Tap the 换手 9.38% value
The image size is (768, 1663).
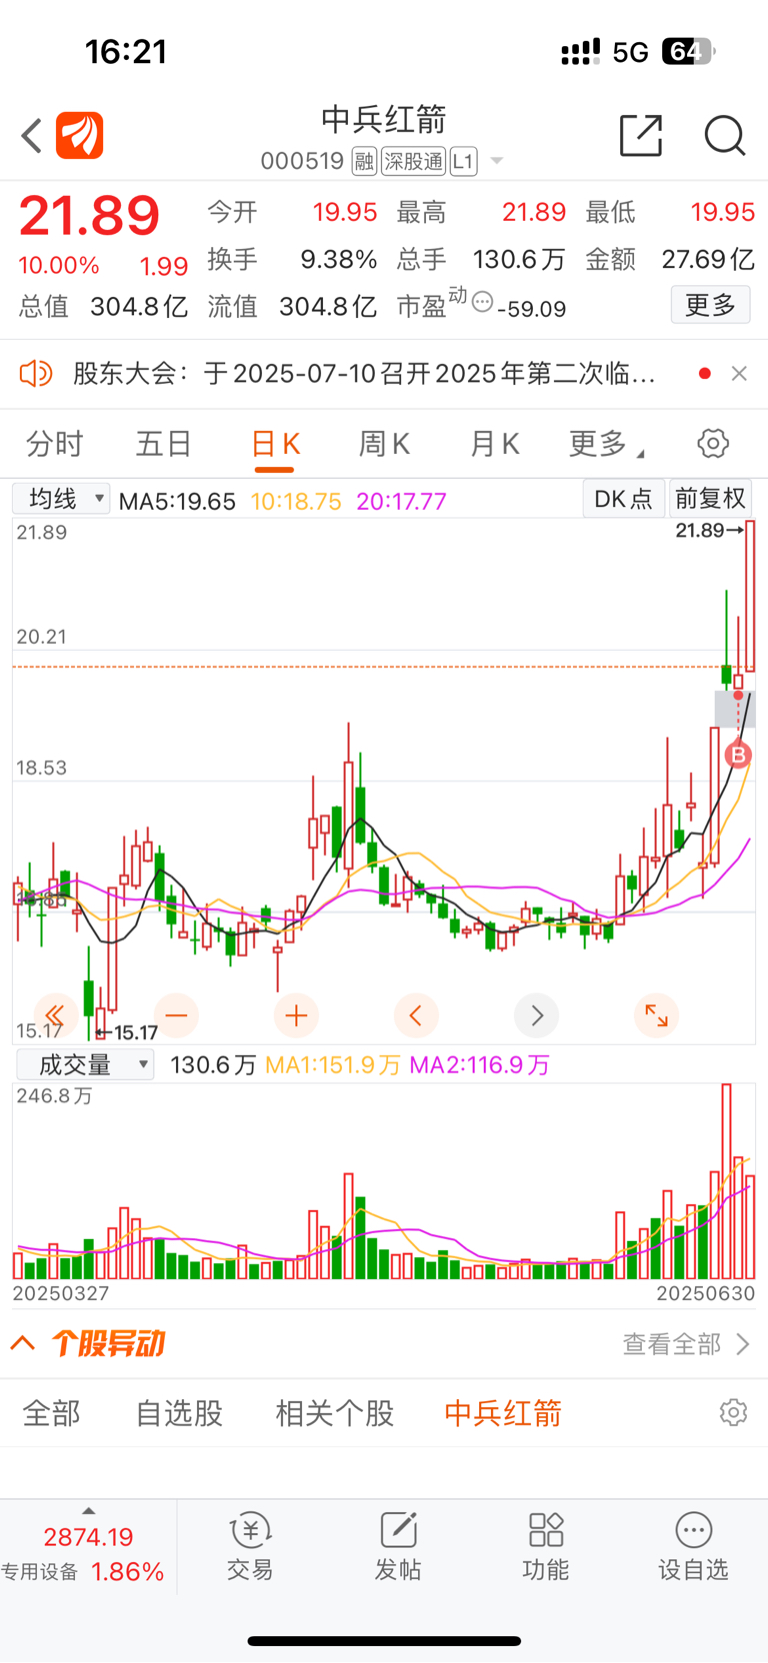tap(339, 260)
